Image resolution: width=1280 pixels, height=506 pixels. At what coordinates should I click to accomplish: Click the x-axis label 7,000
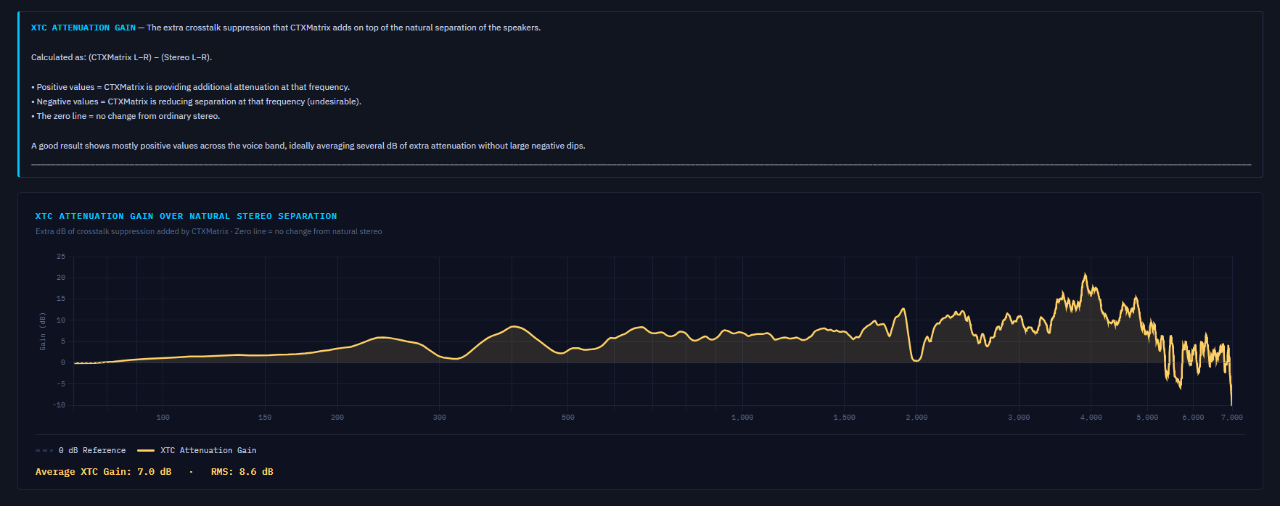[x=1231, y=416]
